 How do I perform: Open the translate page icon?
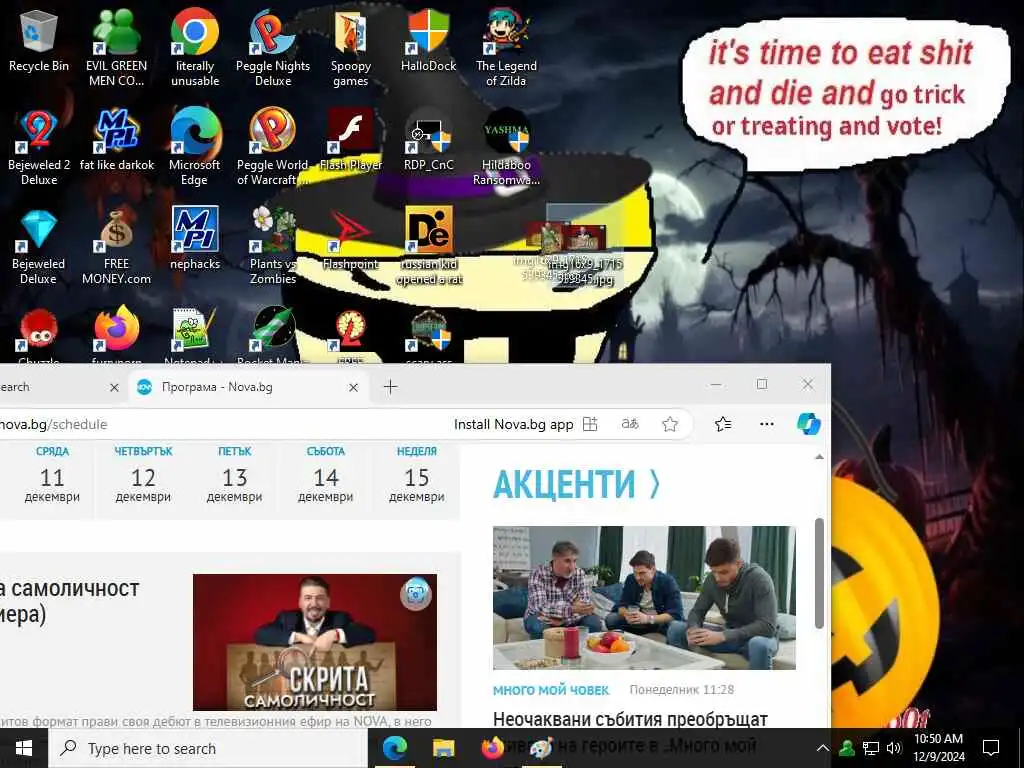coord(630,424)
